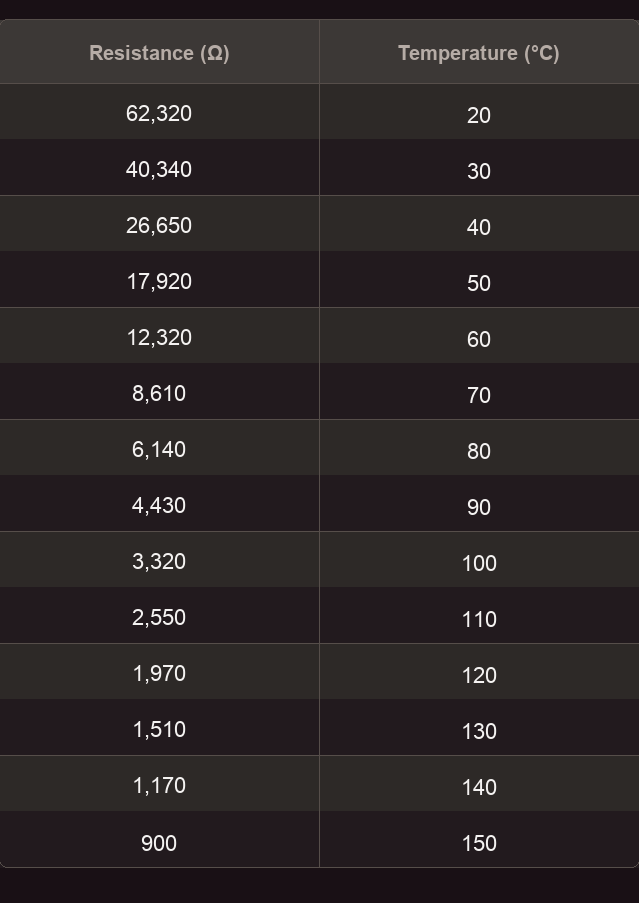The width and height of the screenshot is (639, 904).
Task: Click the temperature value 150
Action: [x=479, y=843]
